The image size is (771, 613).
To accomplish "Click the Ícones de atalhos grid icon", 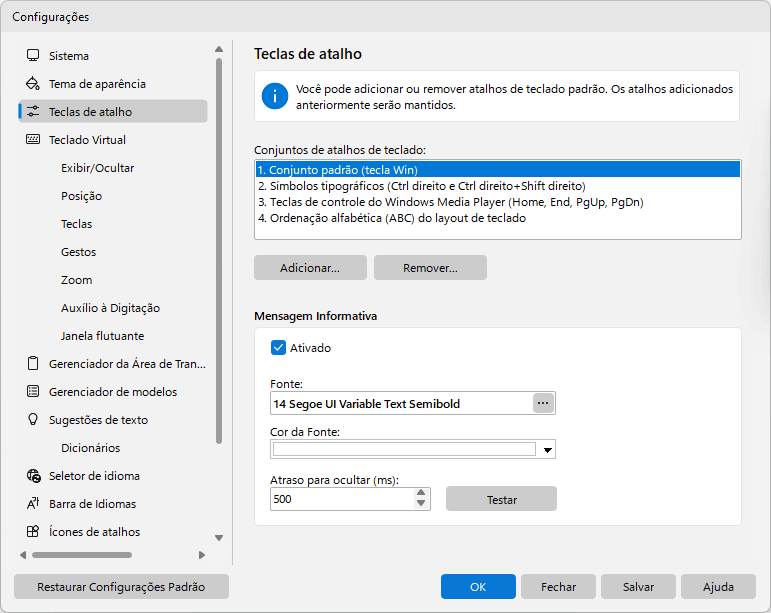I will [x=33, y=532].
